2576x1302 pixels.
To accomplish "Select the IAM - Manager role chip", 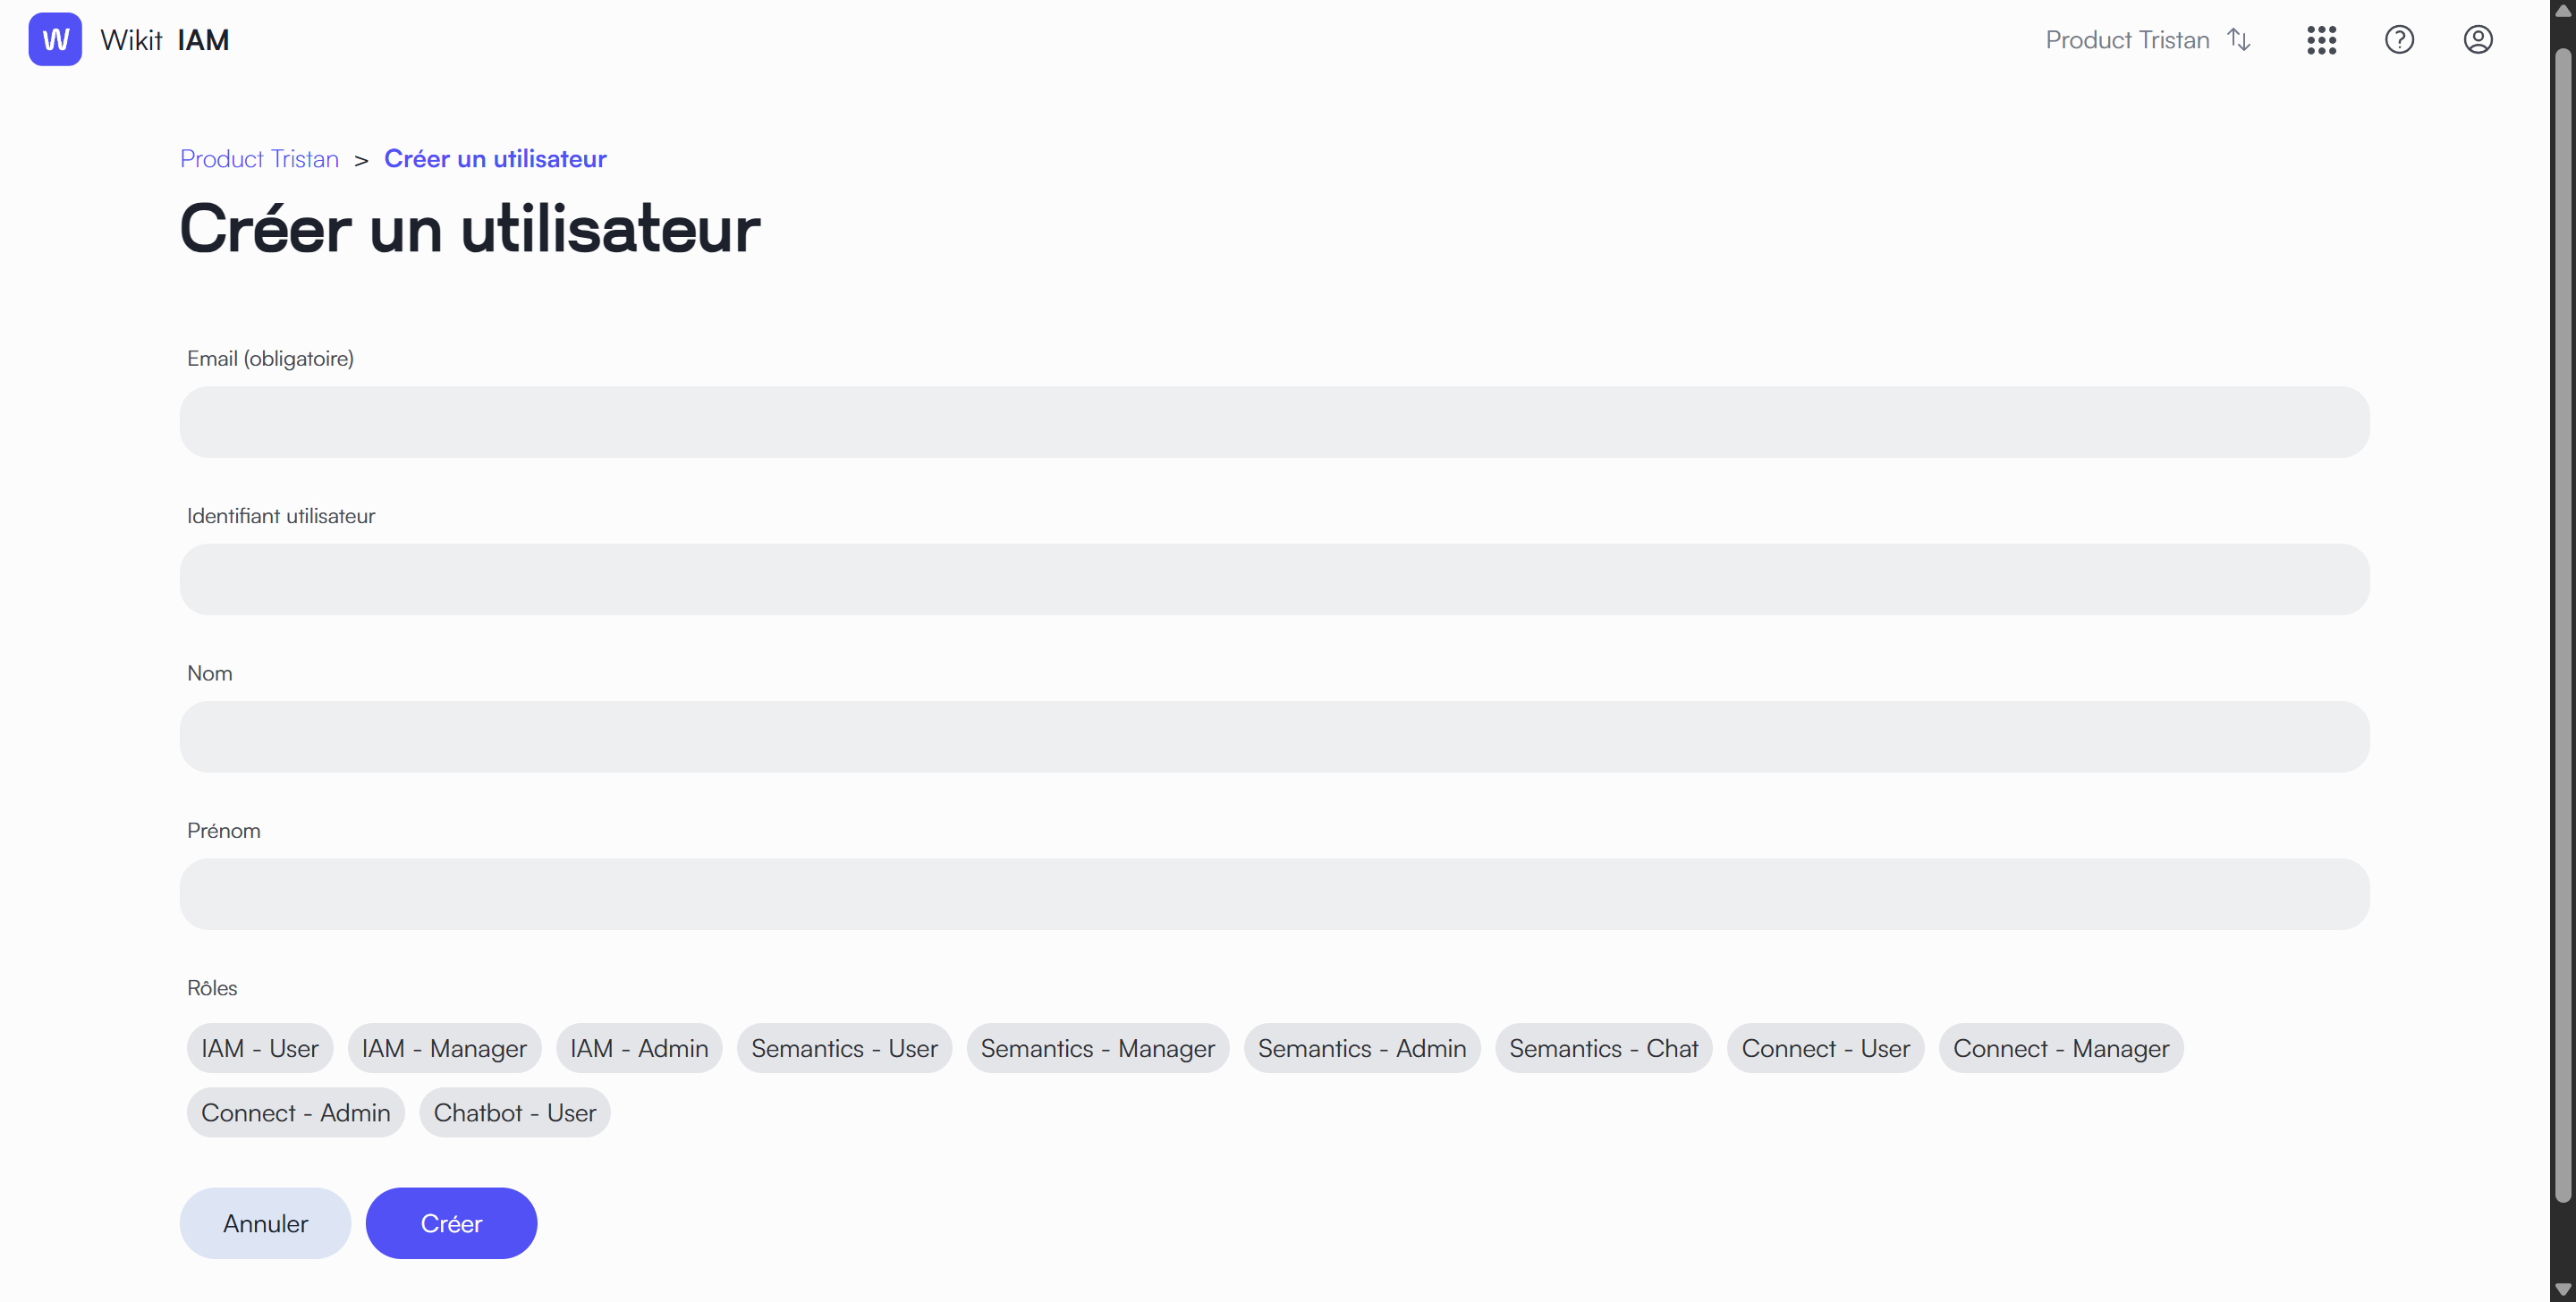I will coord(444,1048).
